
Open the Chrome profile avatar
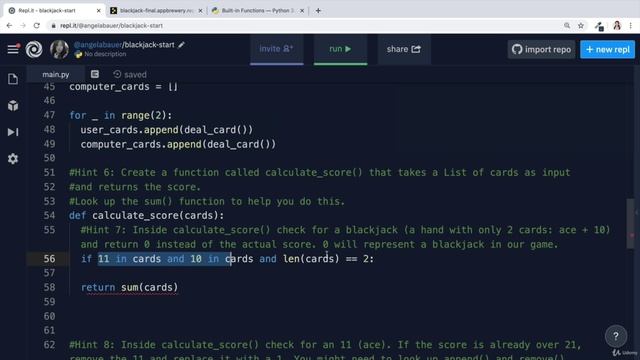pyautogui.click(x=617, y=25)
